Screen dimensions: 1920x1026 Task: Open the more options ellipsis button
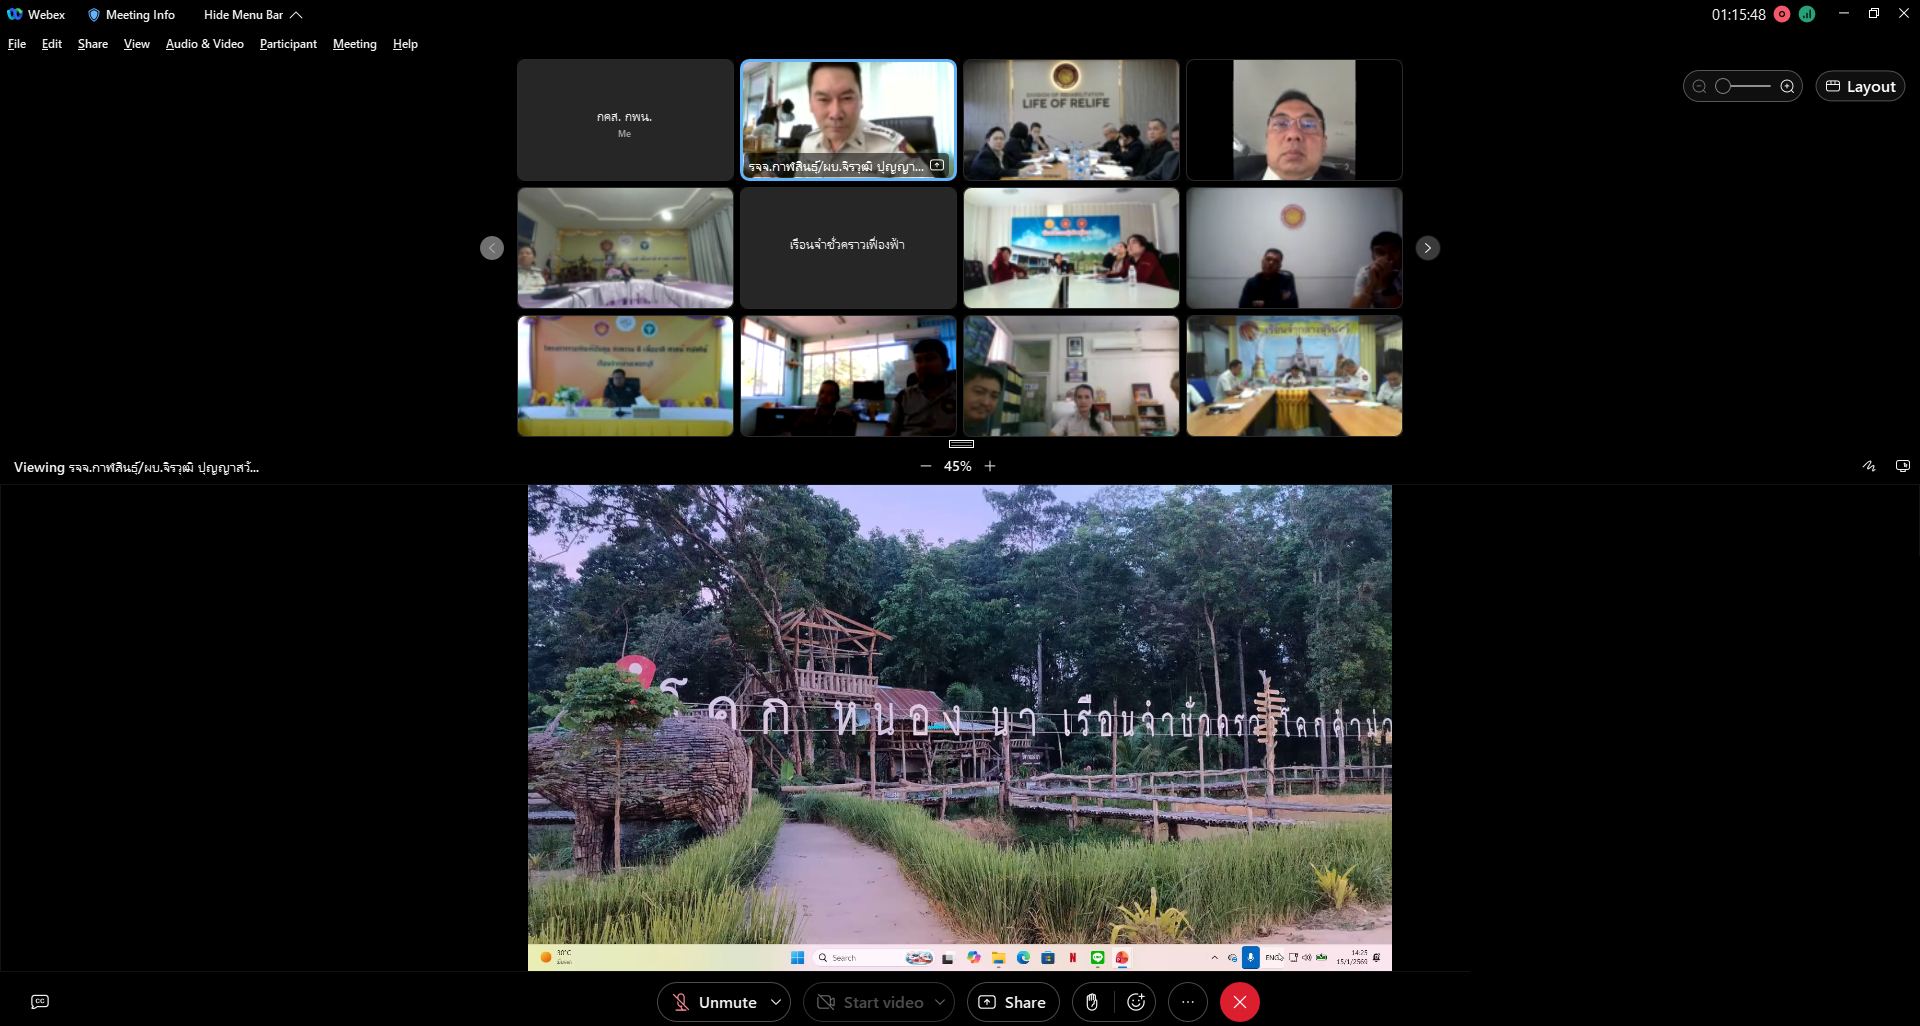coord(1188,1002)
